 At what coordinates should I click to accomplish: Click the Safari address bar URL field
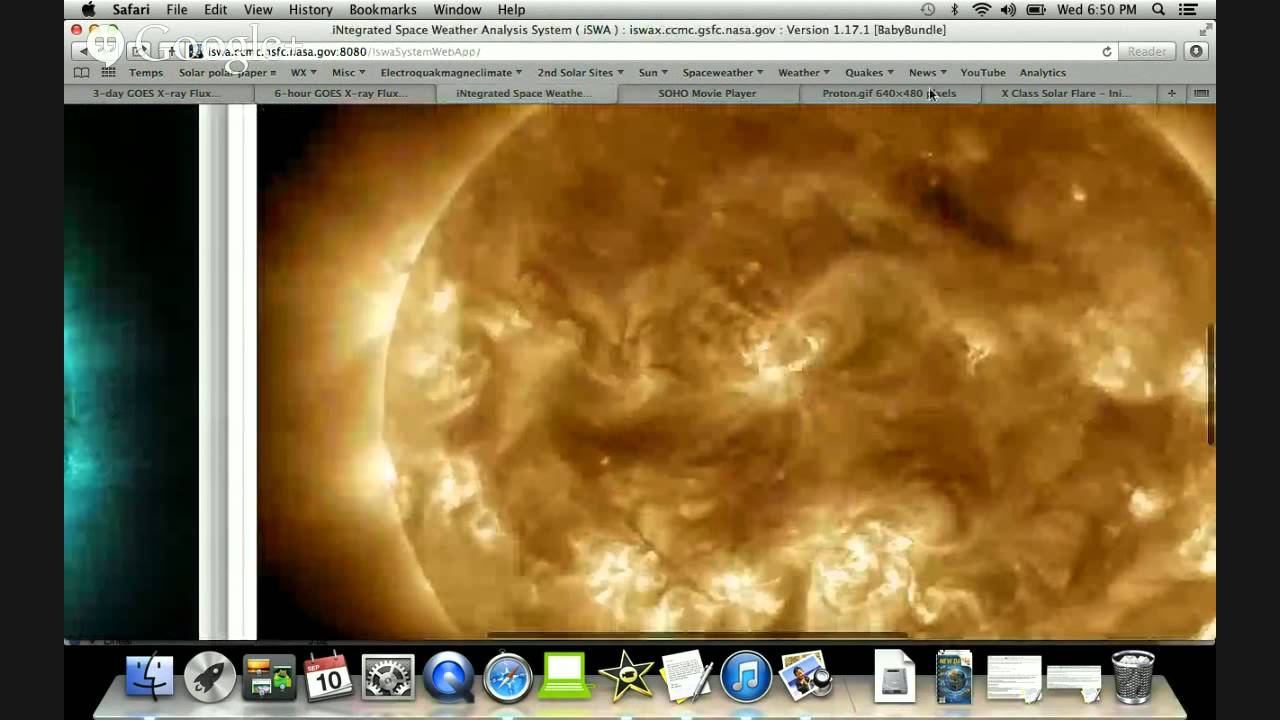pos(650,52)
